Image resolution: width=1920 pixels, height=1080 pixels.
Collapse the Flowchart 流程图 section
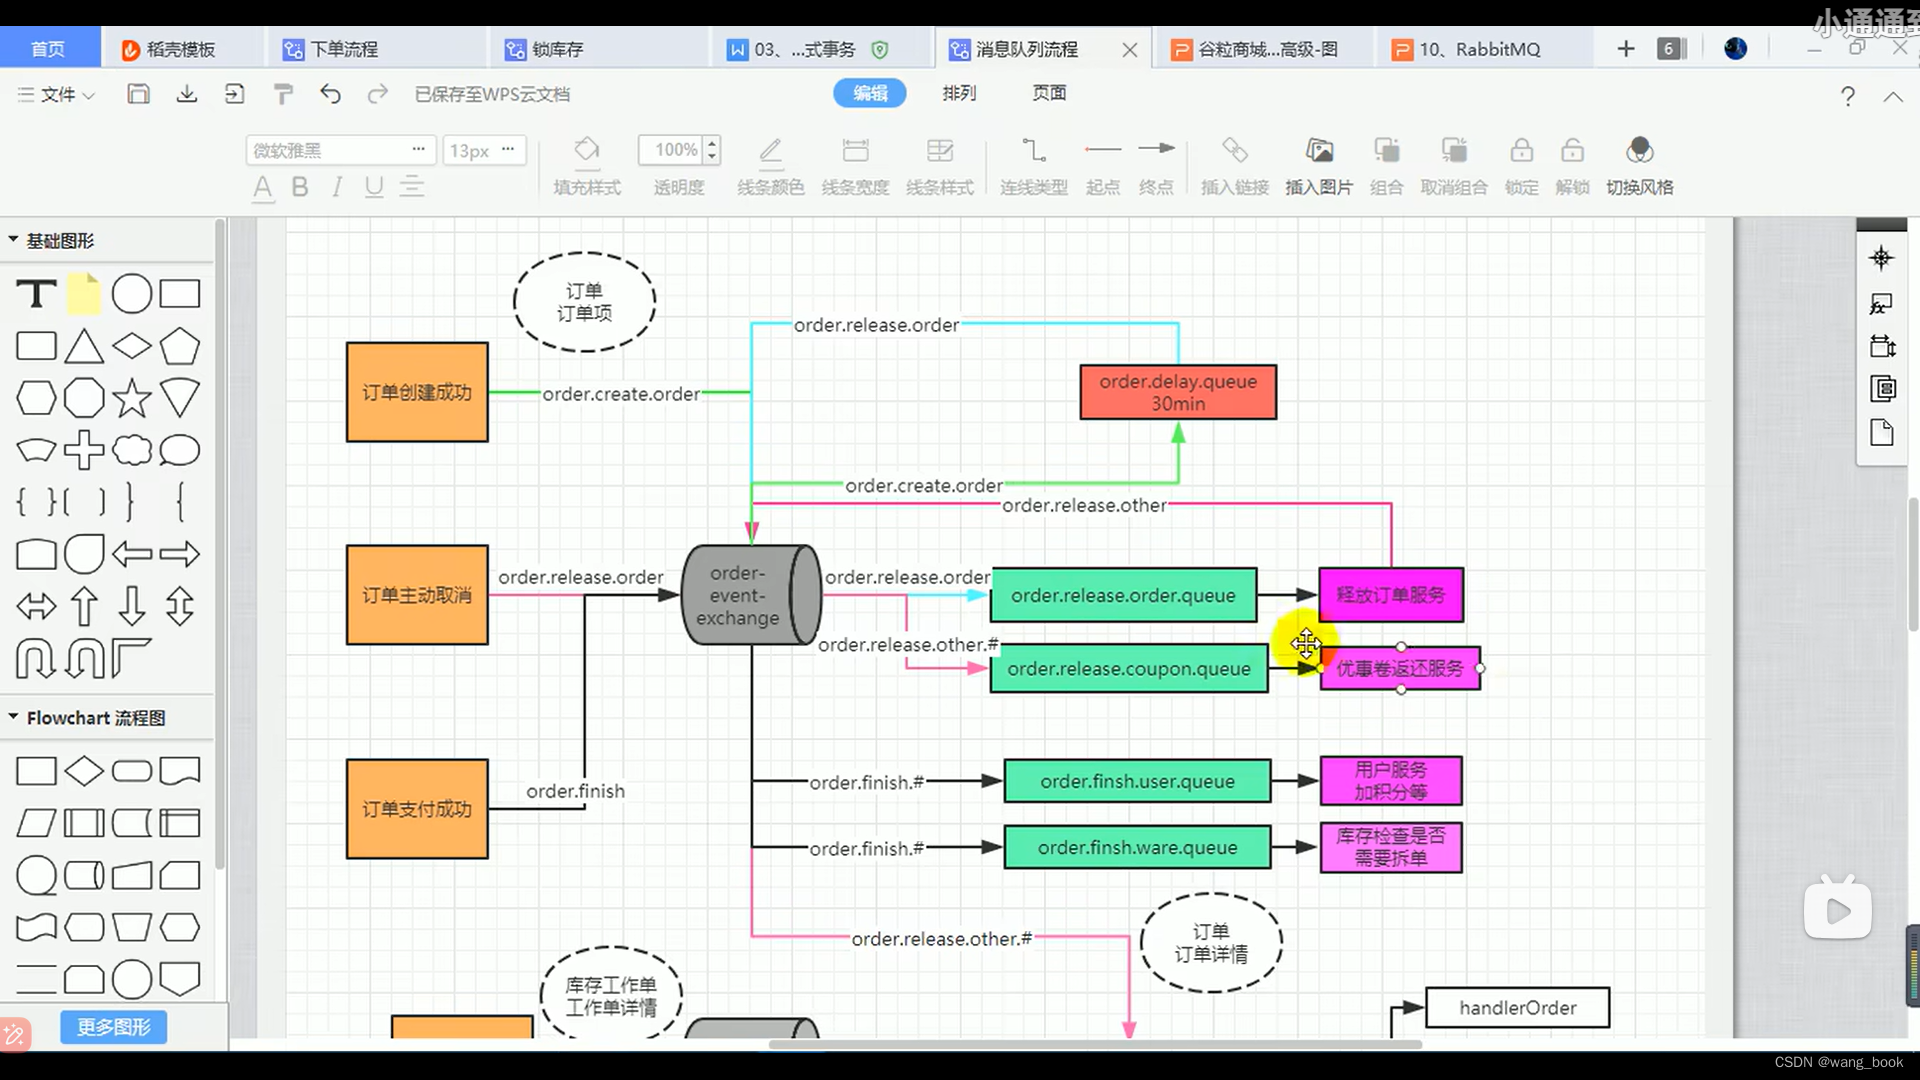(x=13, y=717)
